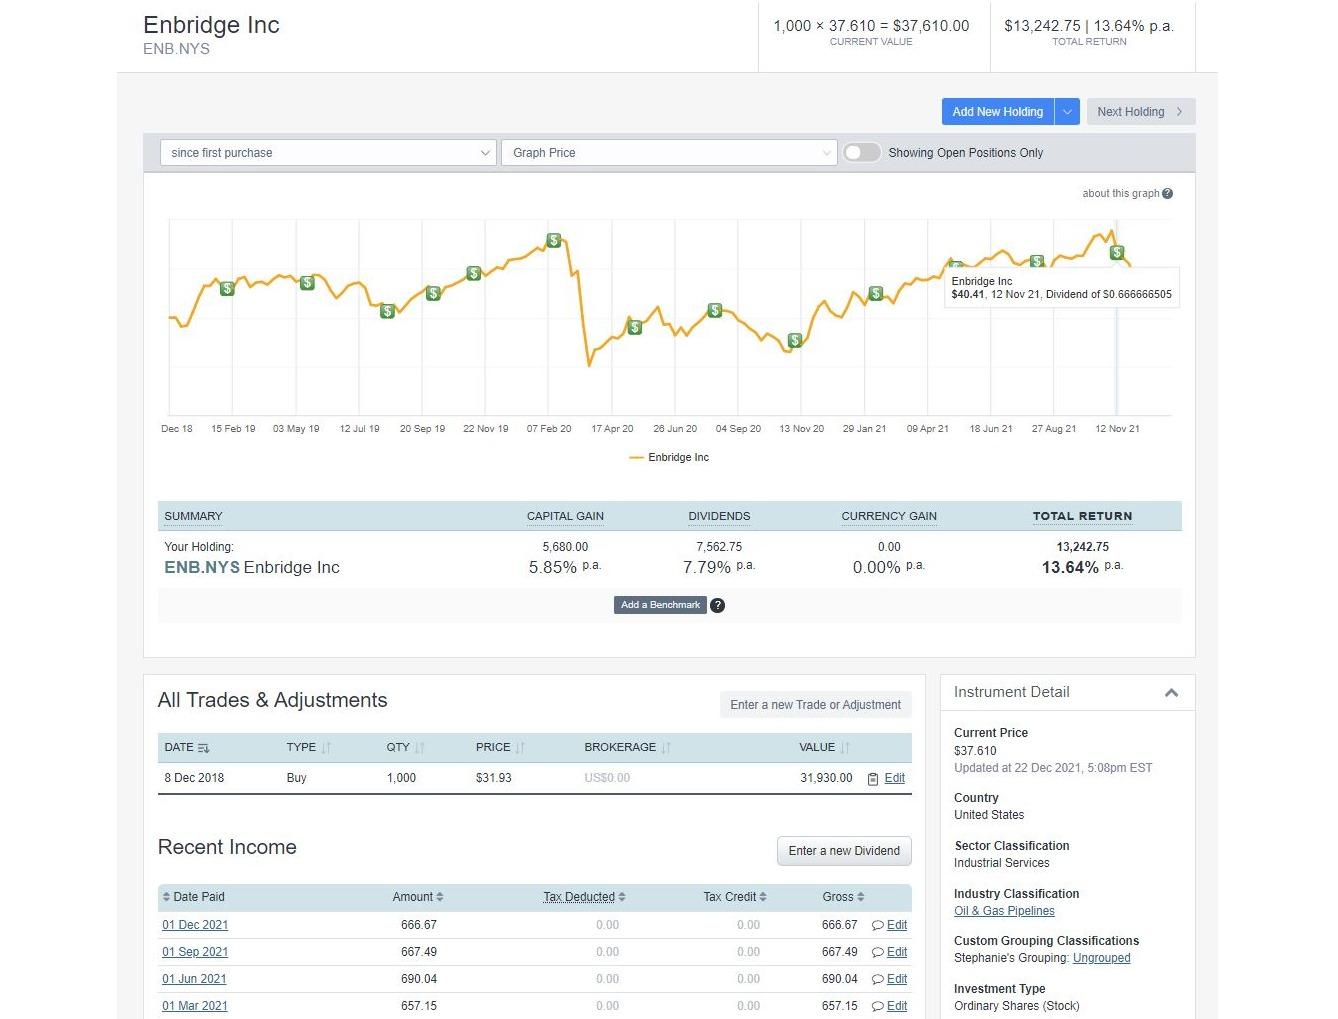Click the Tax Deducted column header link
Image resolution: width=1338 pixels, height=1019 pixels.
click(x=579, y=897)
